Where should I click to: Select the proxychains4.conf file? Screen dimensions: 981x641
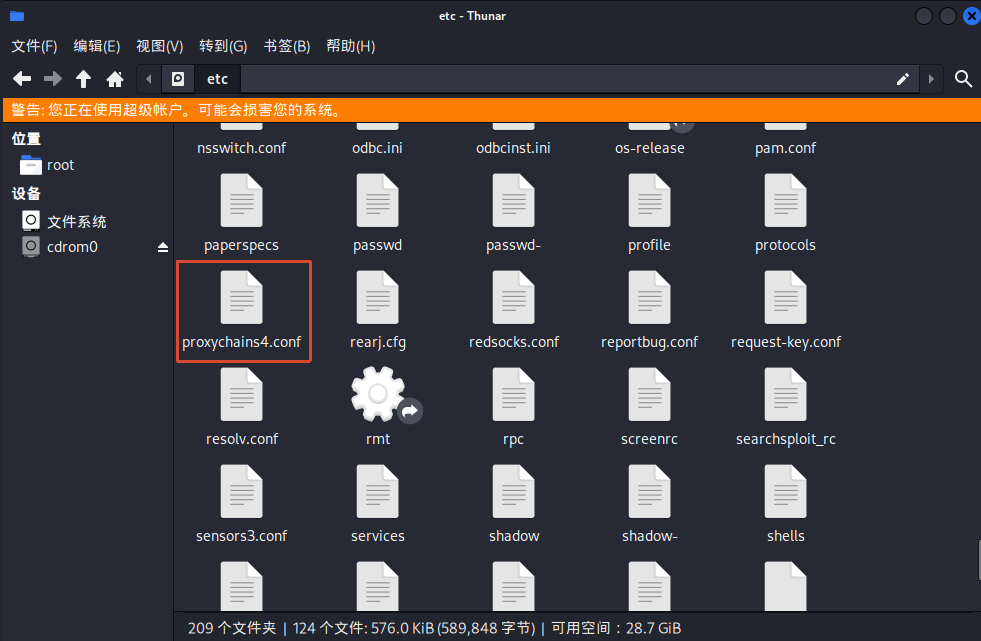click(241, 311)
